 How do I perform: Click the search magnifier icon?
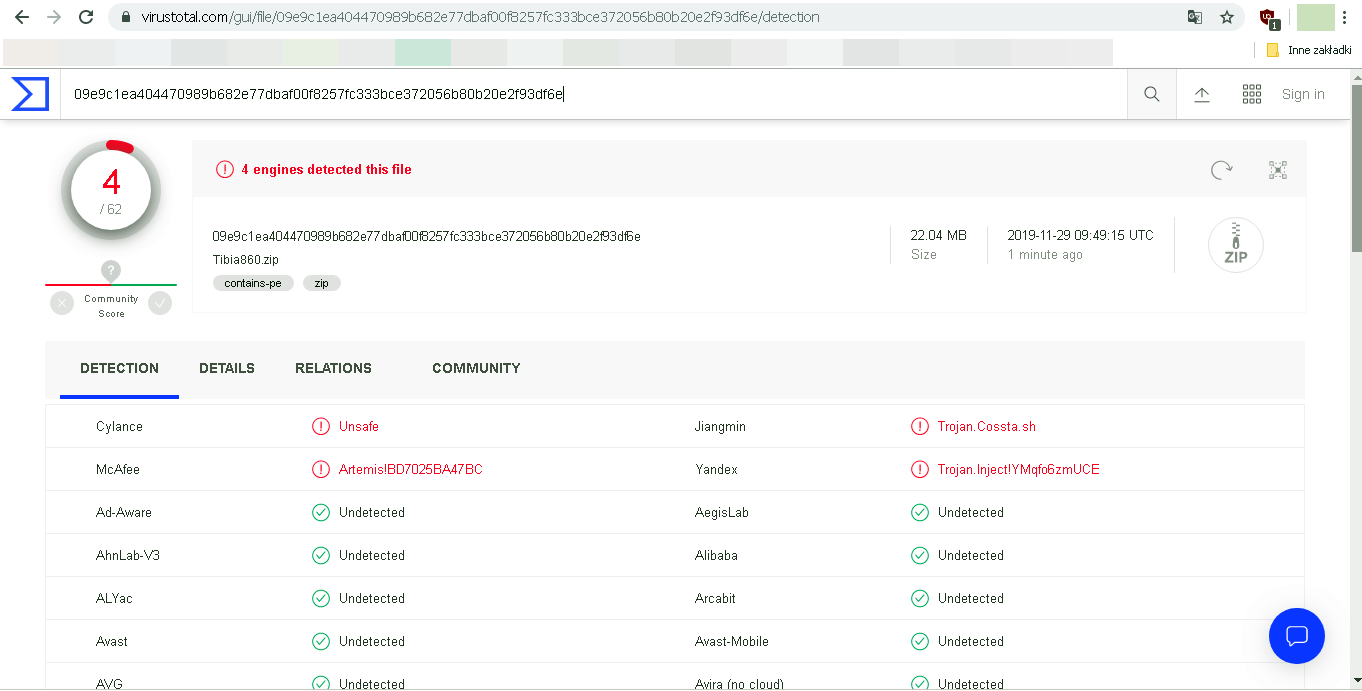[x=1152, y=94]
